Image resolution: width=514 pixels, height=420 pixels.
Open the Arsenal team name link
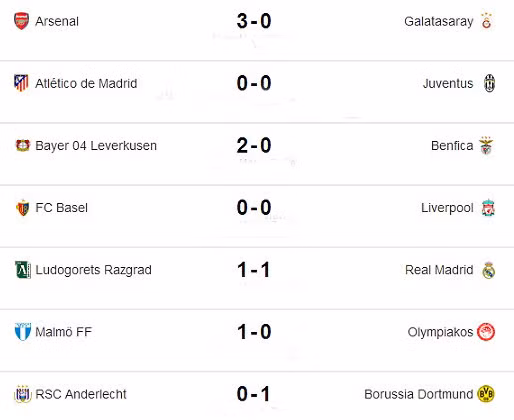tap(57, 21)
